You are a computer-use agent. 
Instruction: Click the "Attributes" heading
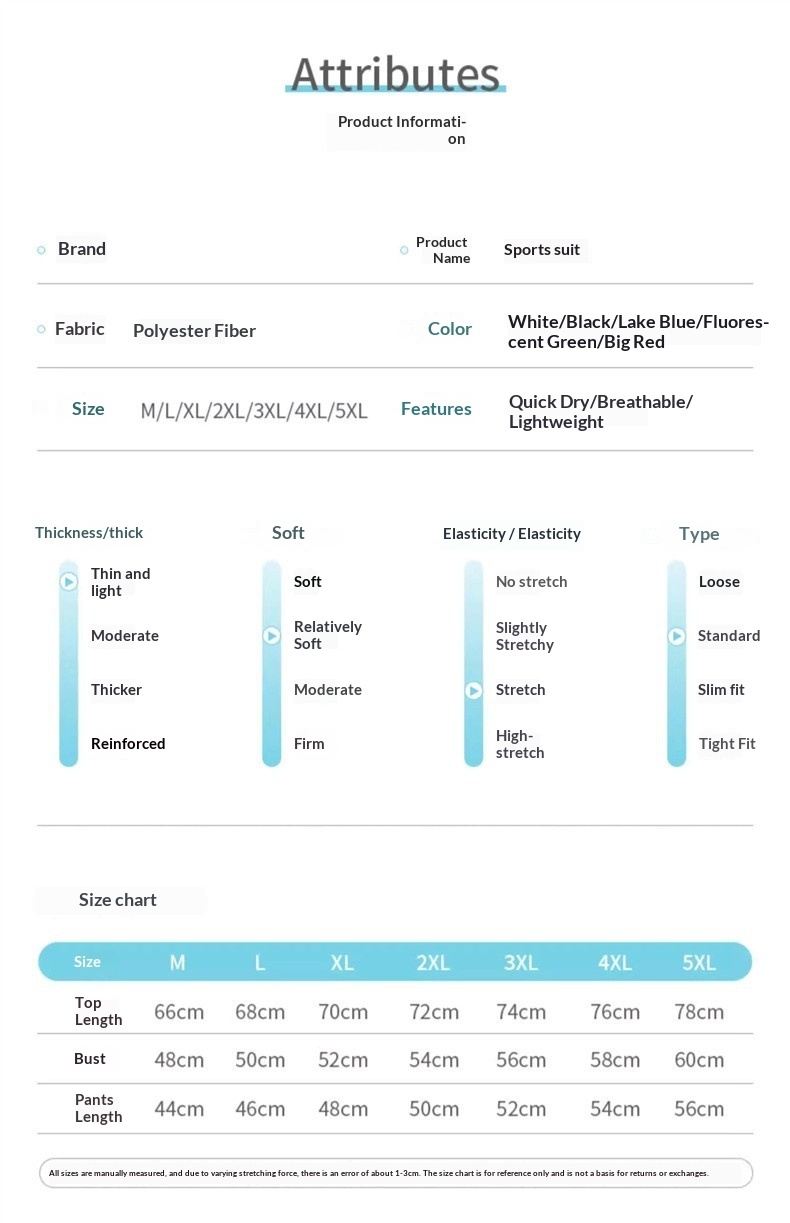395,74
